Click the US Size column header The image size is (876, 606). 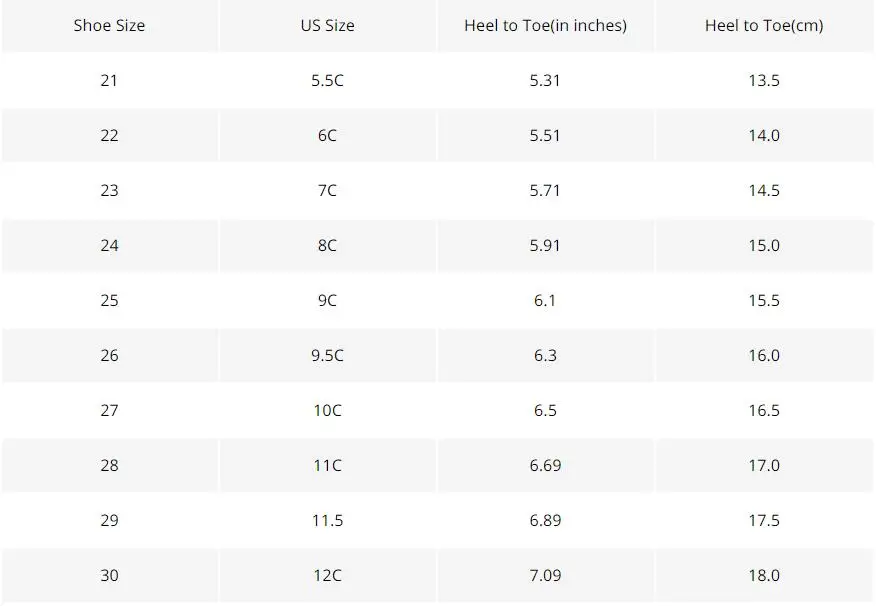(x=327, y=26)
